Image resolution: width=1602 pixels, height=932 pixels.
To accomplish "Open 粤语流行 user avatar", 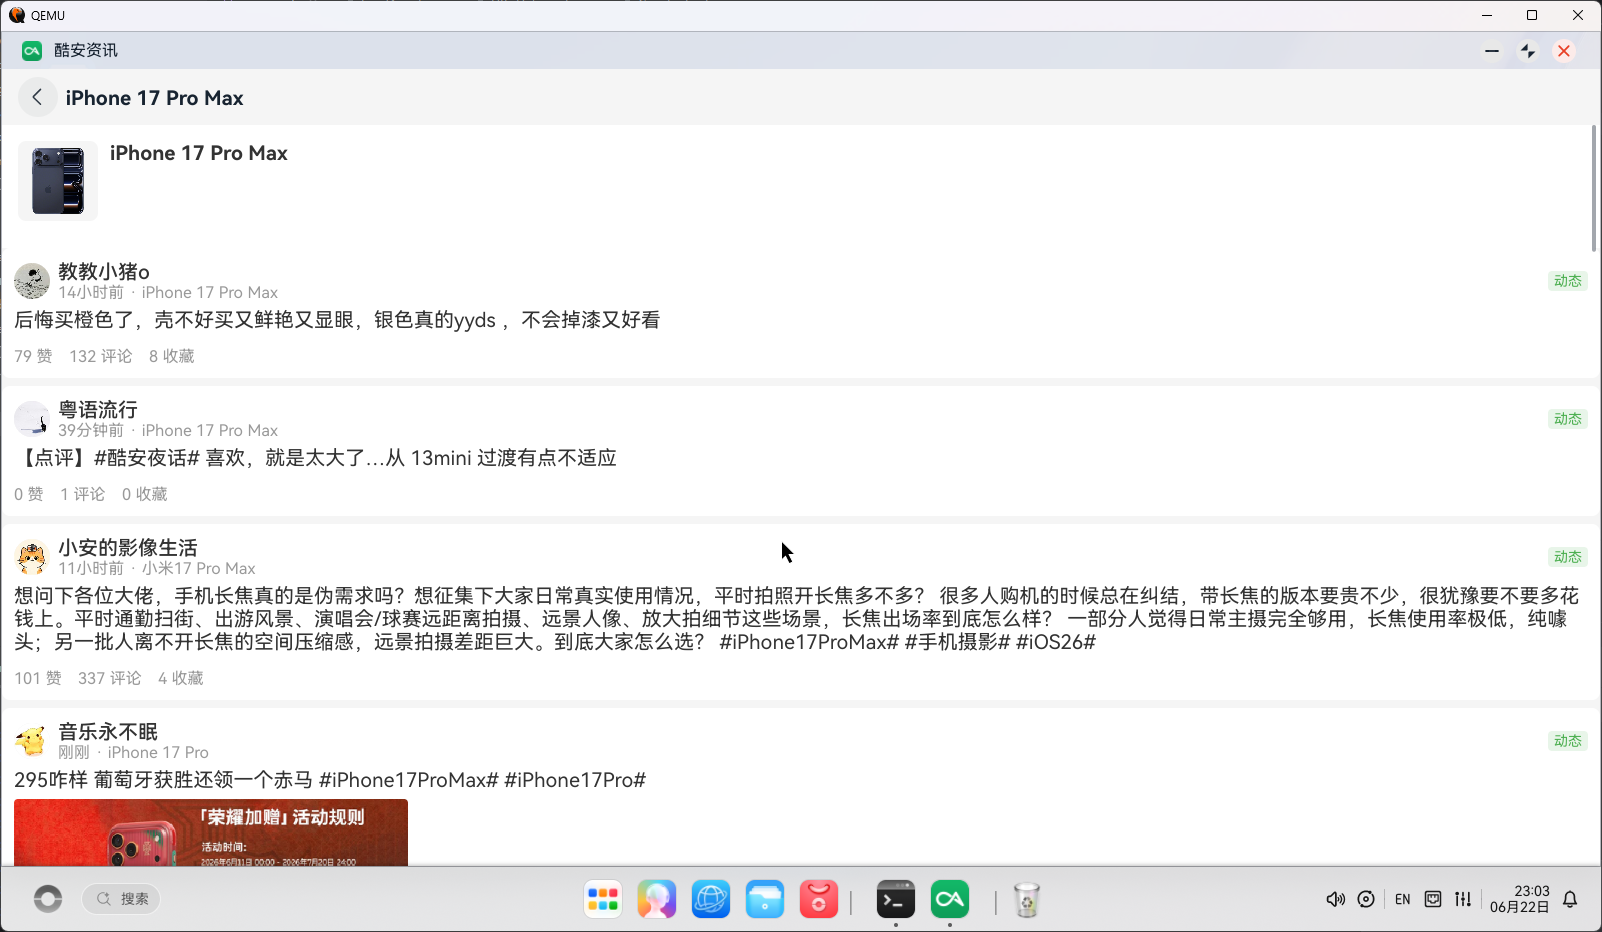I will point(32,419).
